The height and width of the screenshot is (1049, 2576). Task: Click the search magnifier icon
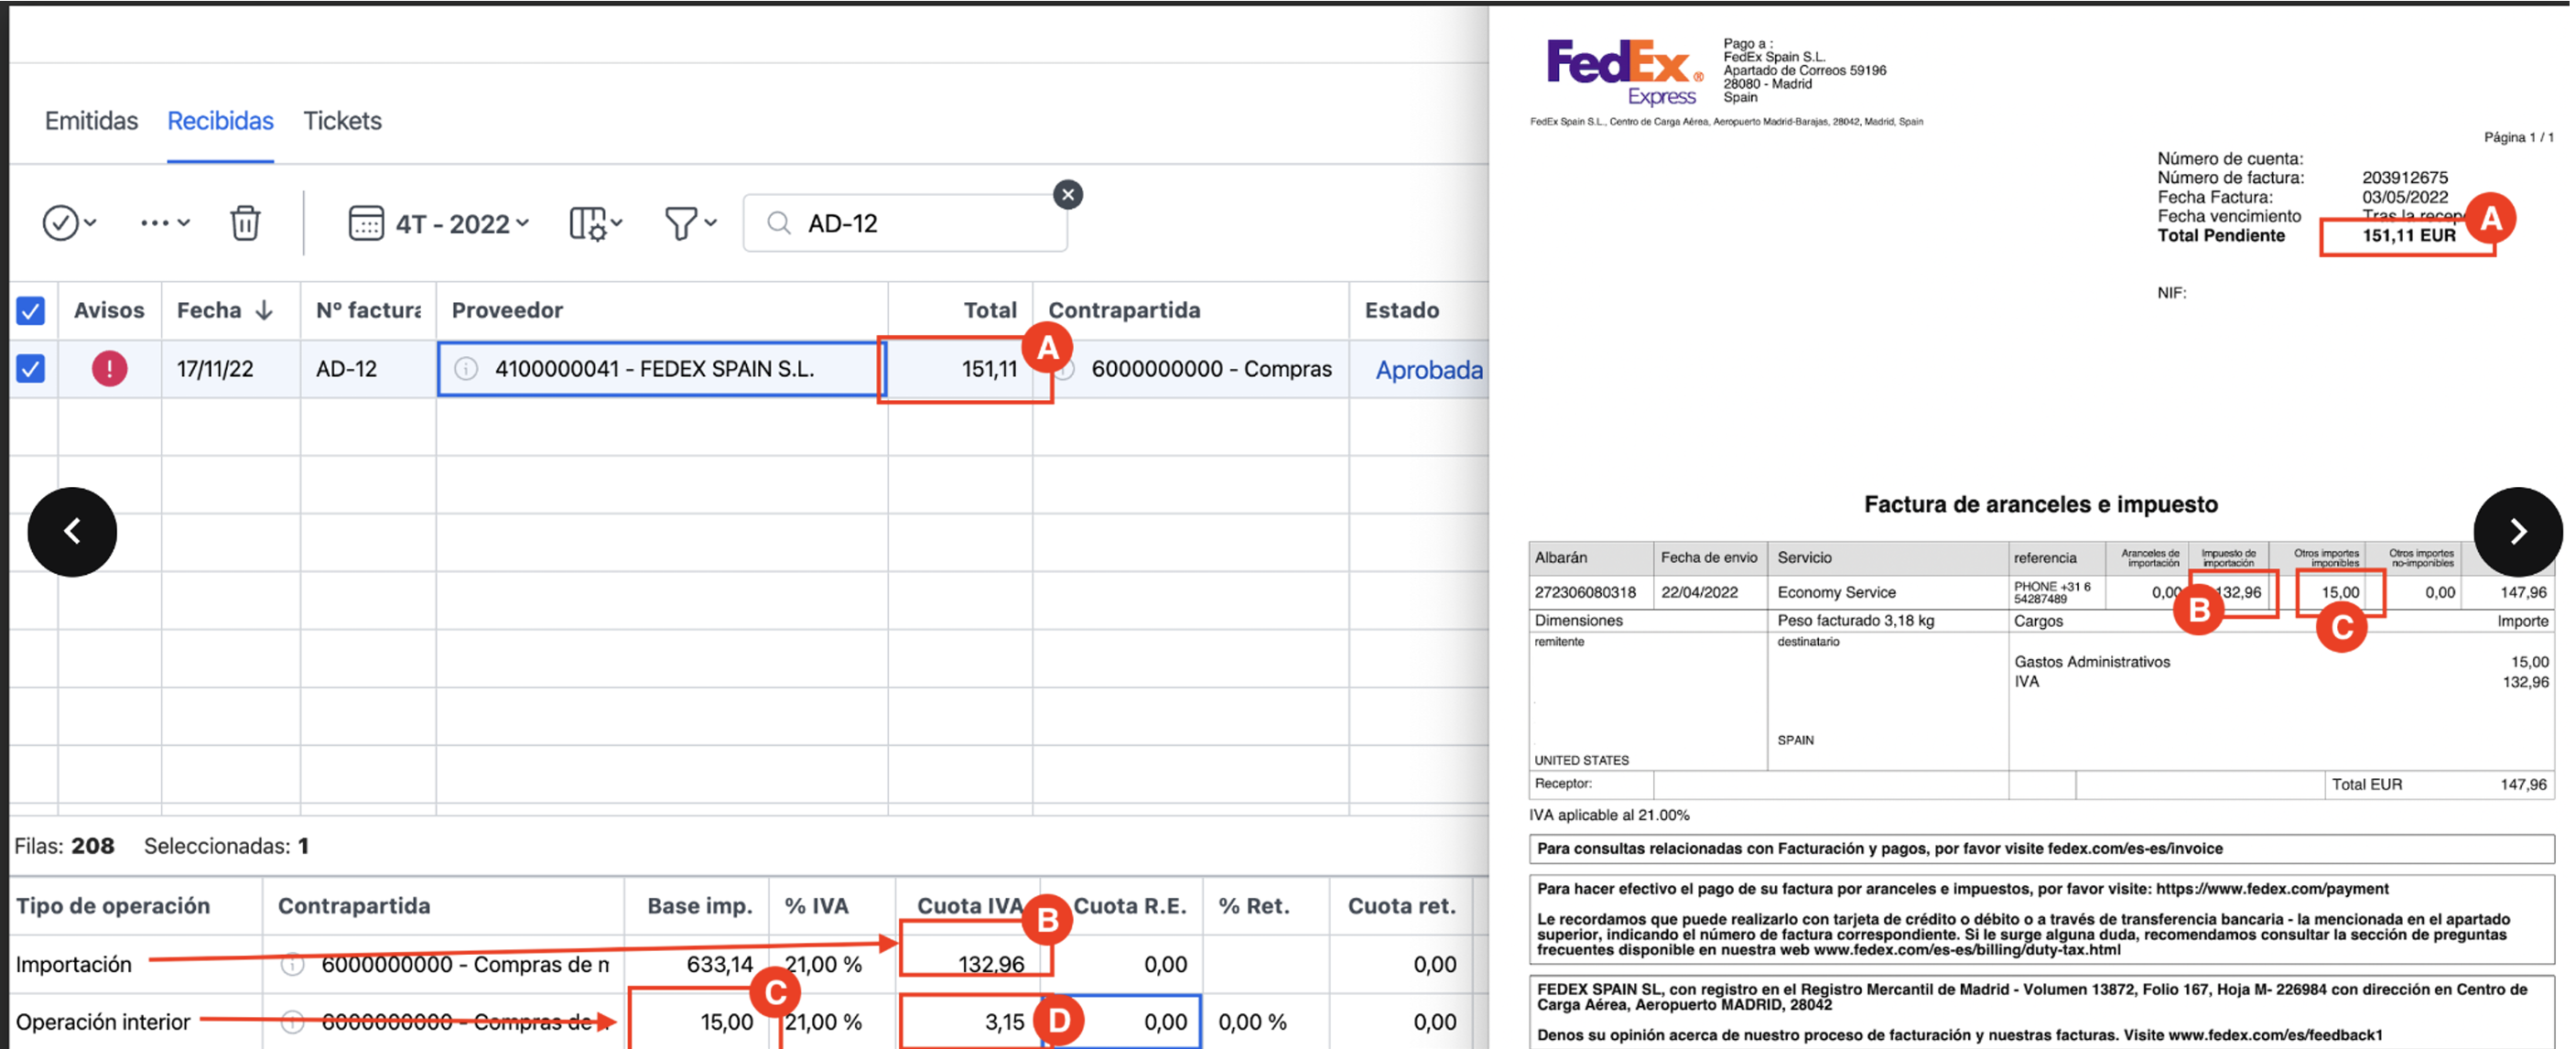[779, 223]
